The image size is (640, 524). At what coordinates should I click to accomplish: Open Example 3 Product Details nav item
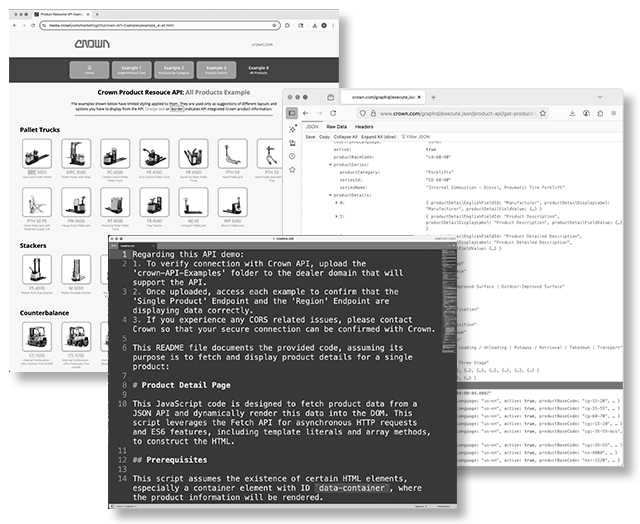[216, 70]
